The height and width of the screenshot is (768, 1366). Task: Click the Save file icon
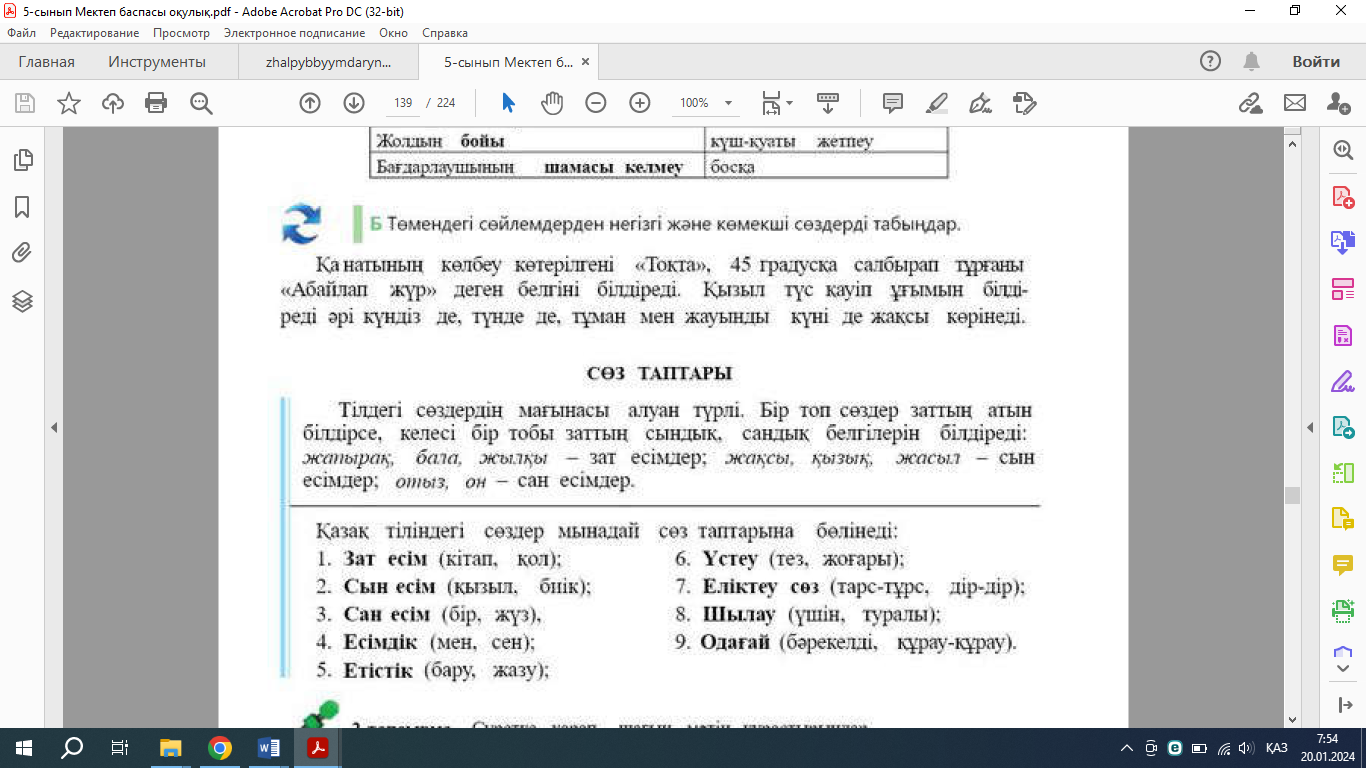pyautogui.click(x=25, y=103)
